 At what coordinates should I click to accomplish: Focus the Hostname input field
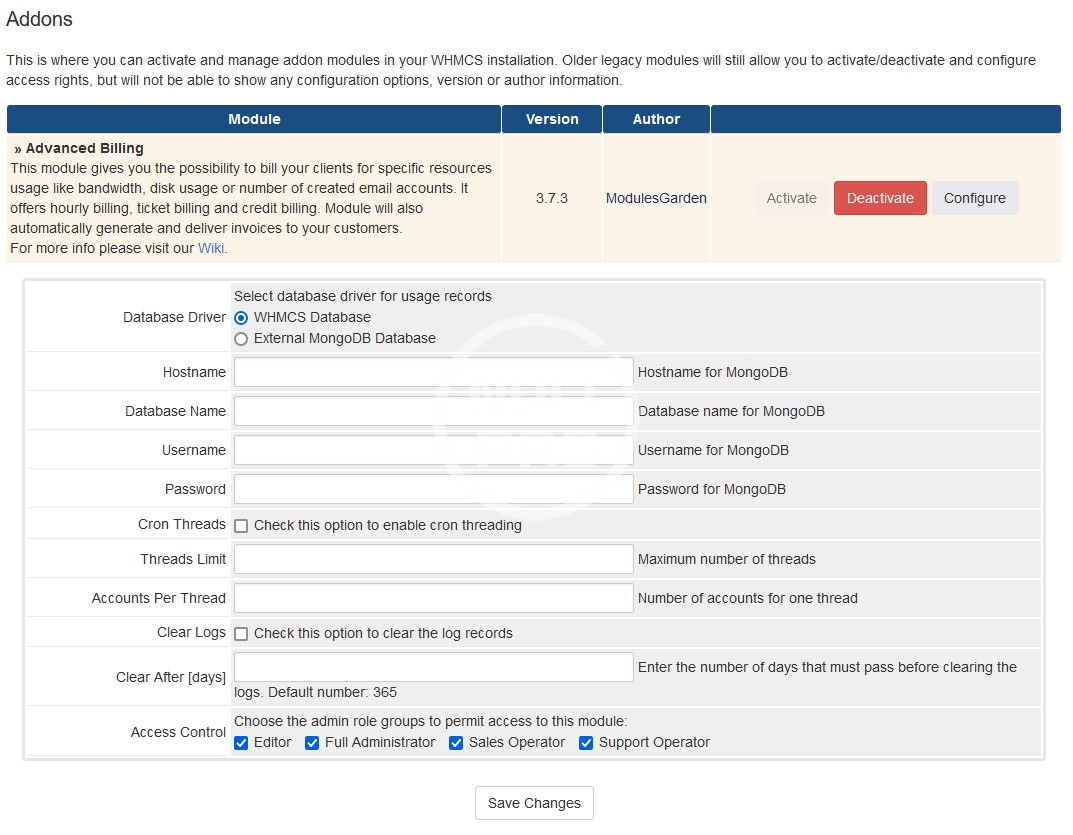point(433,373)
